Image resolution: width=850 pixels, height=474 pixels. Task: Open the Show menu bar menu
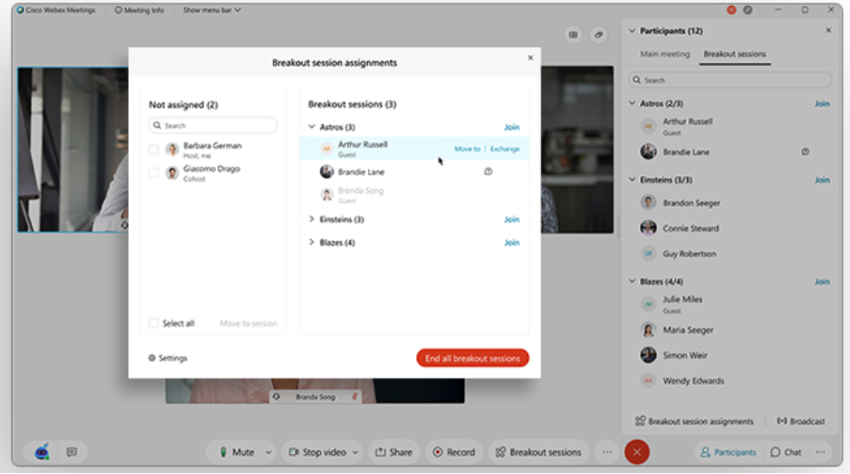(212, 10)
